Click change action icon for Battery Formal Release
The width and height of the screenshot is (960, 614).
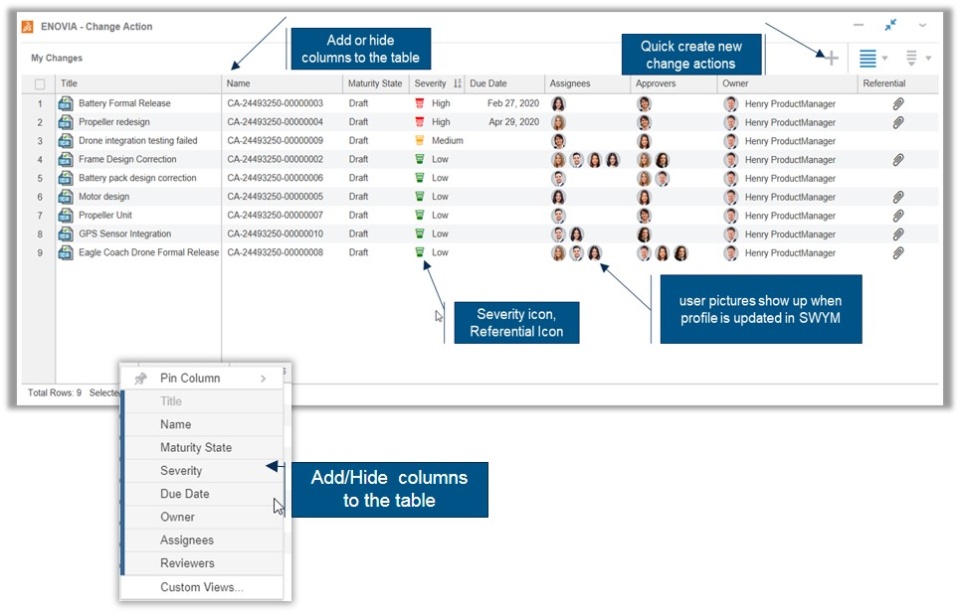pyautogui.click(x=66, y=103)
